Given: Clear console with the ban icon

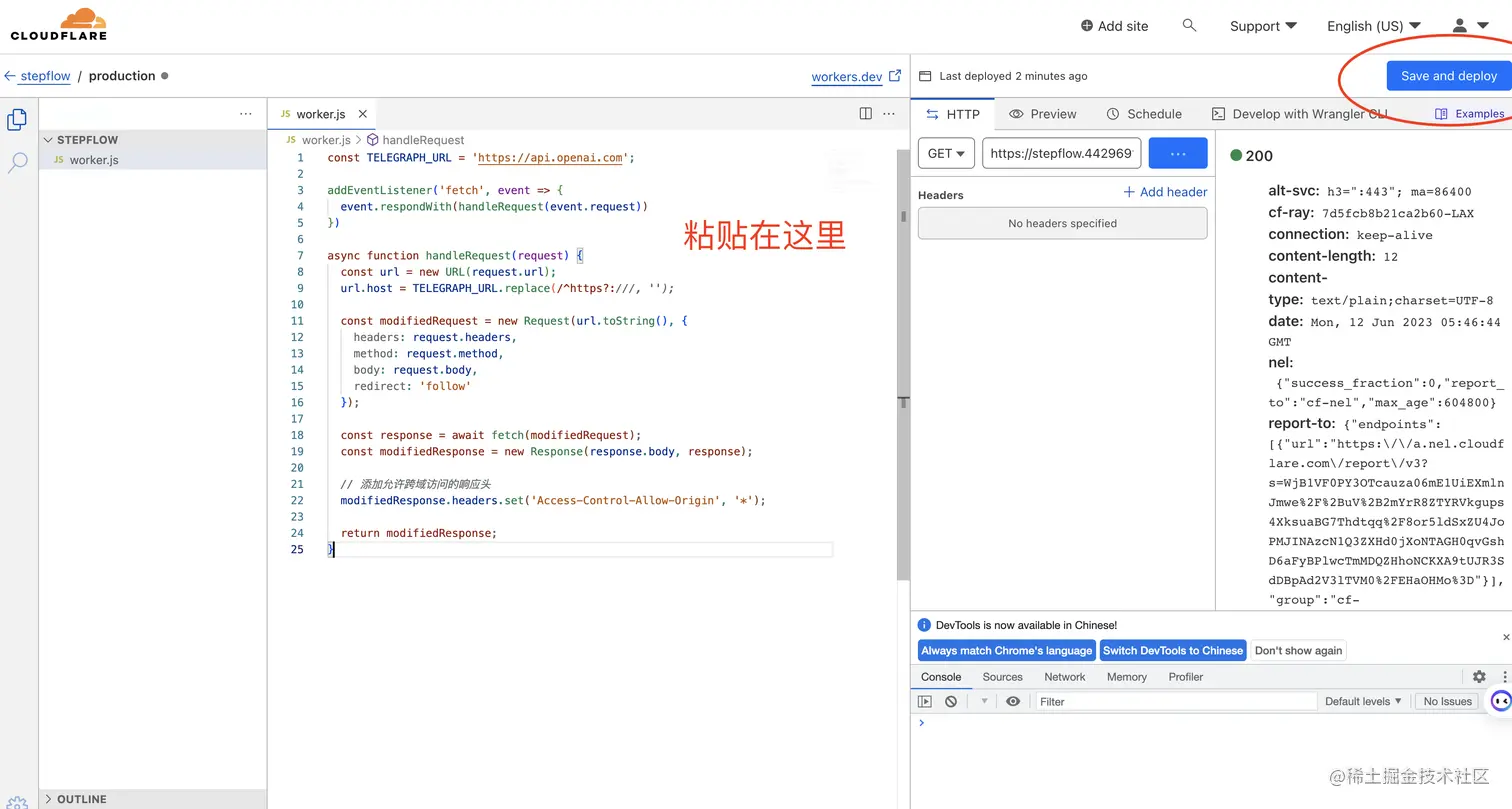Looking at the screenshot, I should coord(951,701).
